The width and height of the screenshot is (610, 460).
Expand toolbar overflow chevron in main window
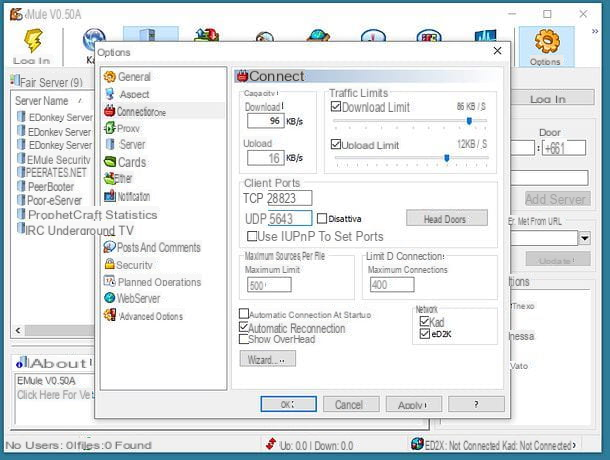(x=594, y=31)
